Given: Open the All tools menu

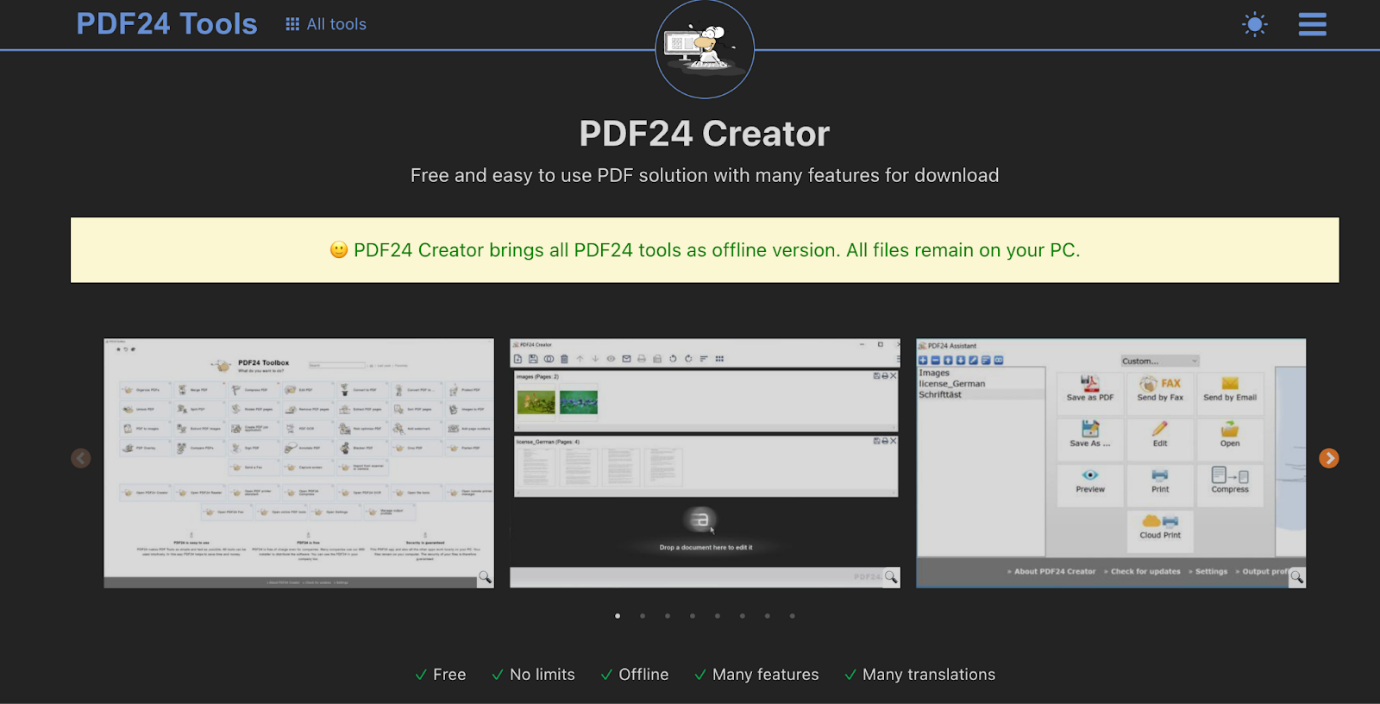Looking at the screenshot, I should click(325, 23).
